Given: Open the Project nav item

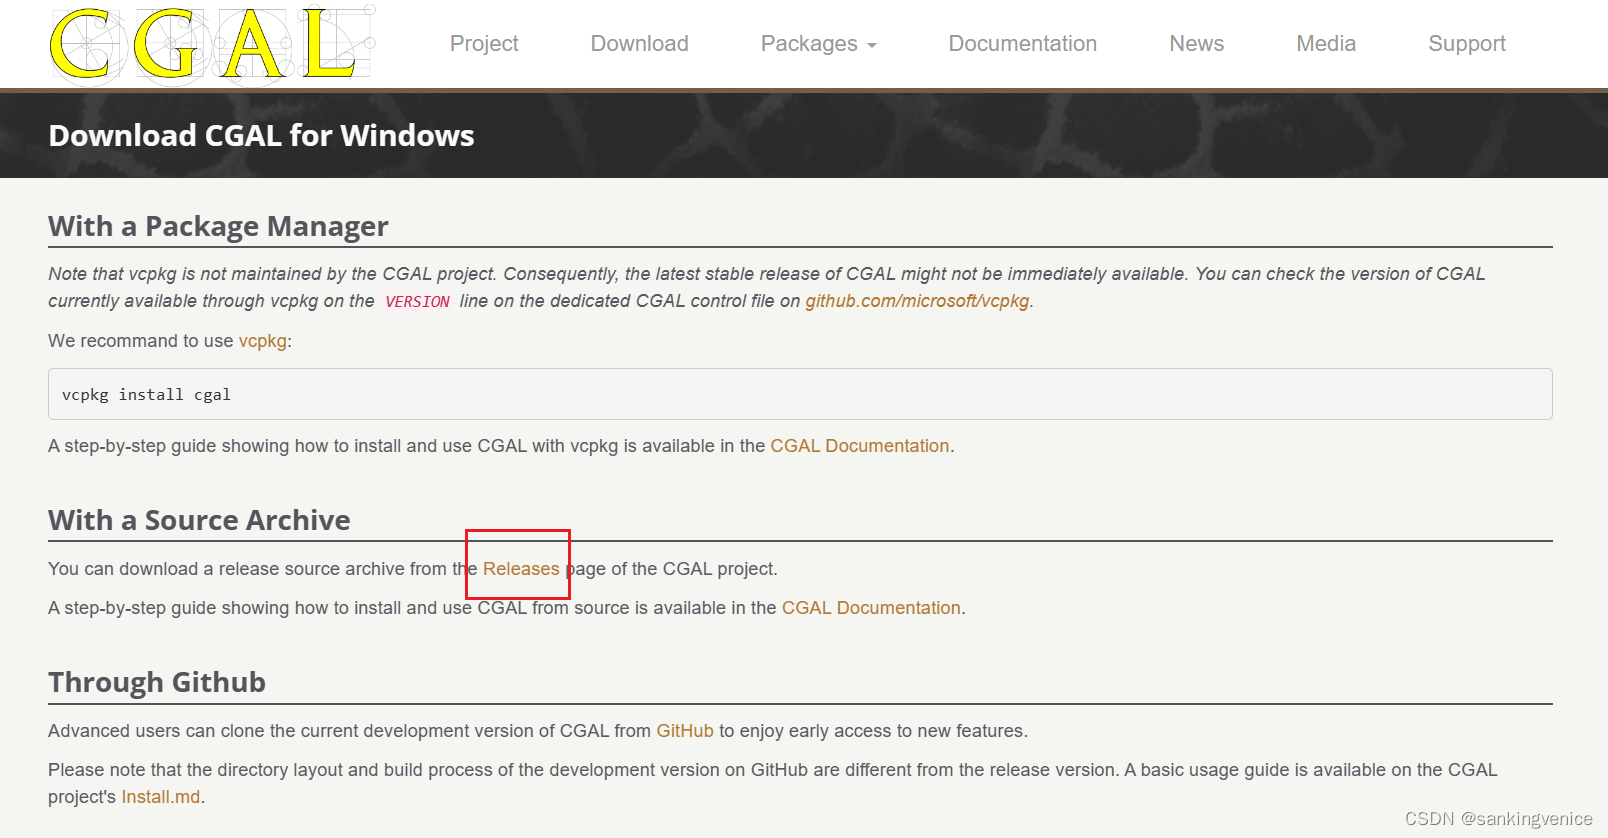Looking at the screenshot, I should [x=484, y=44].
